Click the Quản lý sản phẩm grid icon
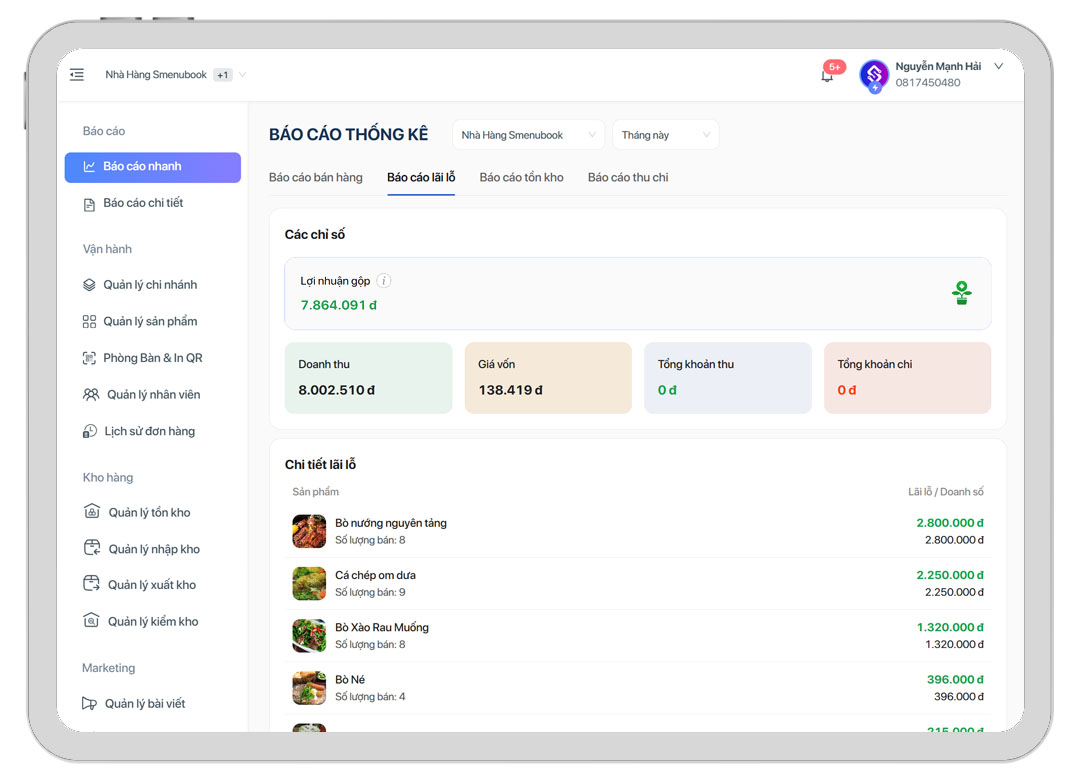1080x780 pixels. [x=90, y=322]
